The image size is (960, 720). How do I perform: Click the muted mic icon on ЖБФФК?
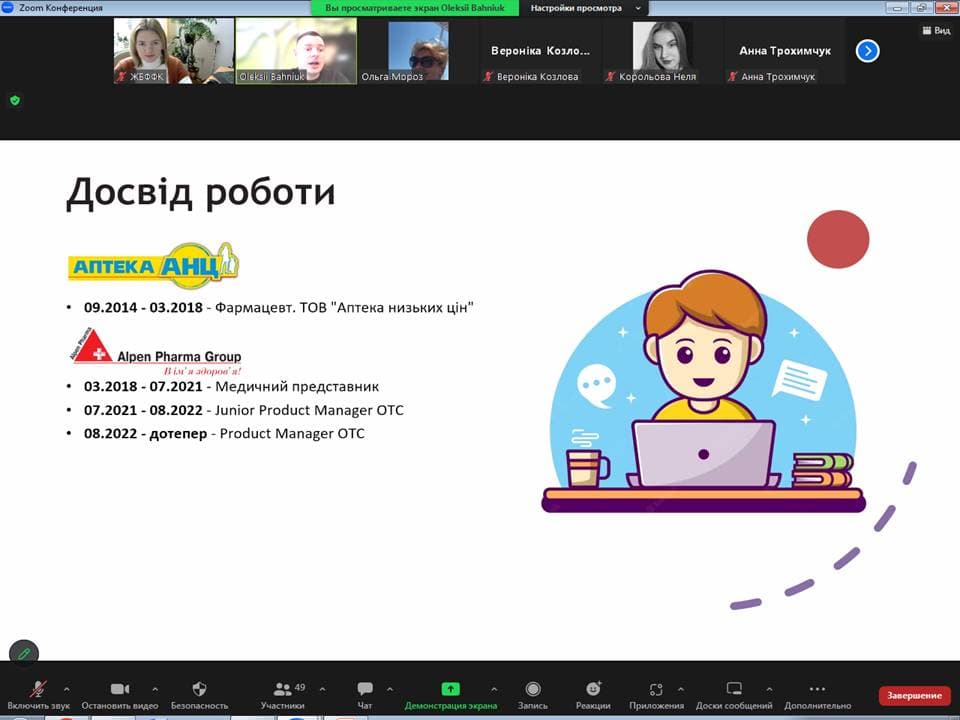pyautogui.click(x=122, y=77)
